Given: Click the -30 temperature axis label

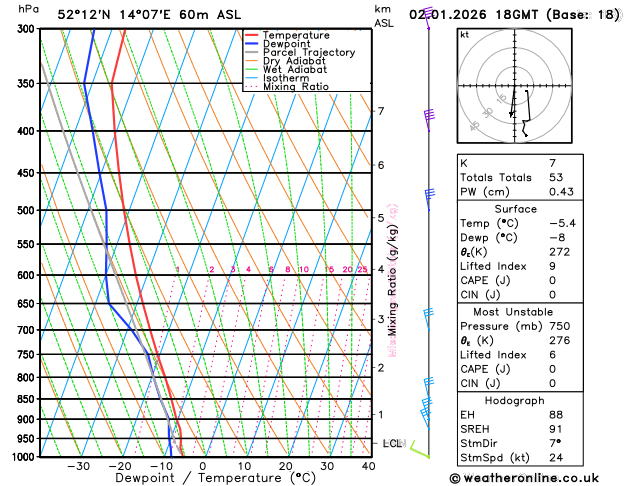Looking at the screenshot, I should [79, 466].
